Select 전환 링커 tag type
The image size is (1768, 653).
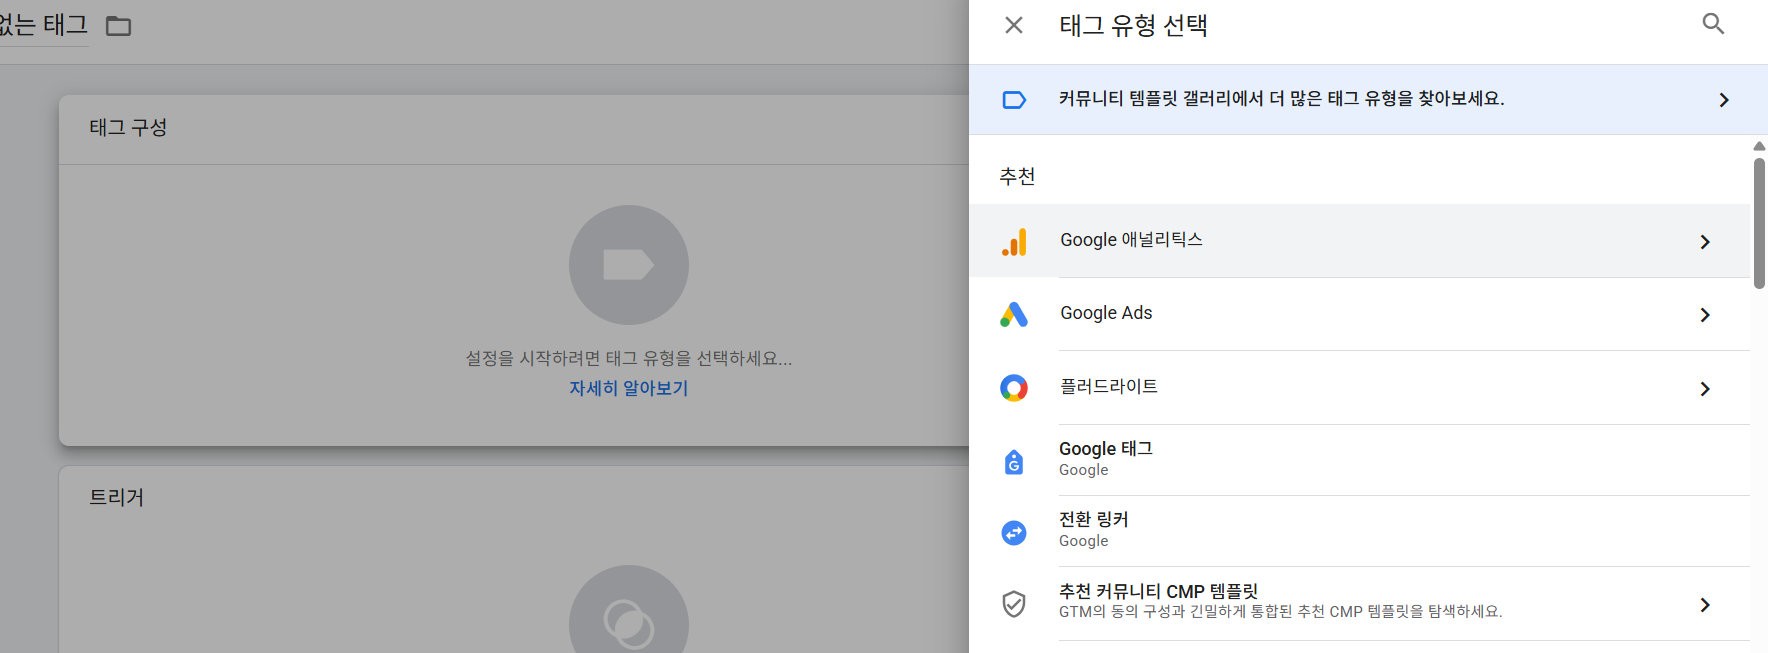coord(1359,531)
